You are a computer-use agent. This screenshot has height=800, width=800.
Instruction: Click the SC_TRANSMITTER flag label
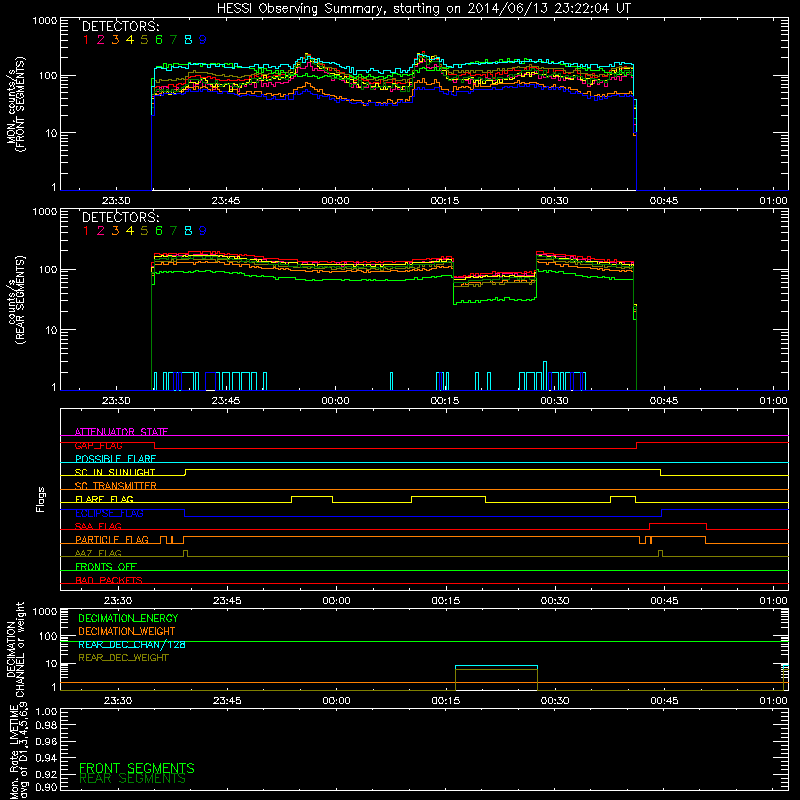tap(116, 486)
